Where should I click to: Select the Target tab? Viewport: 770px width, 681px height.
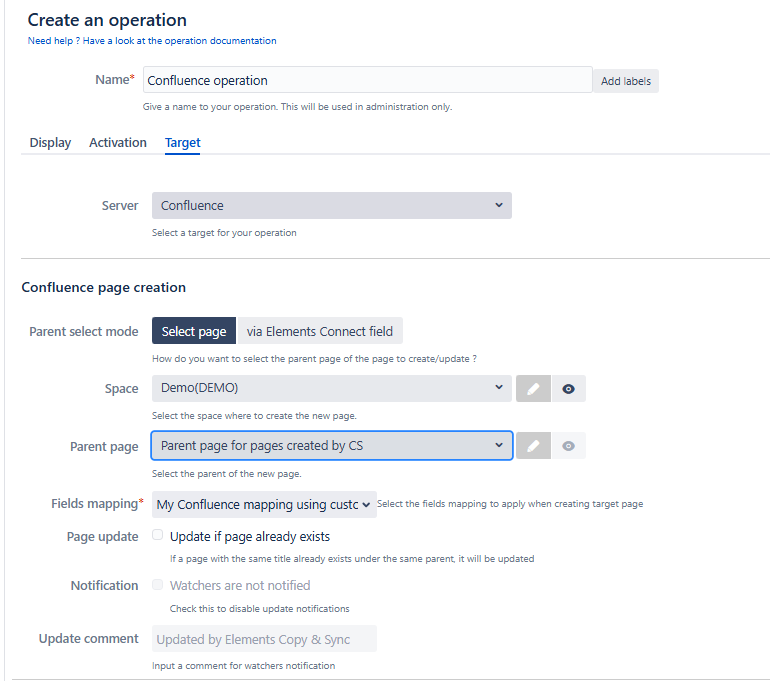[183, 143]
